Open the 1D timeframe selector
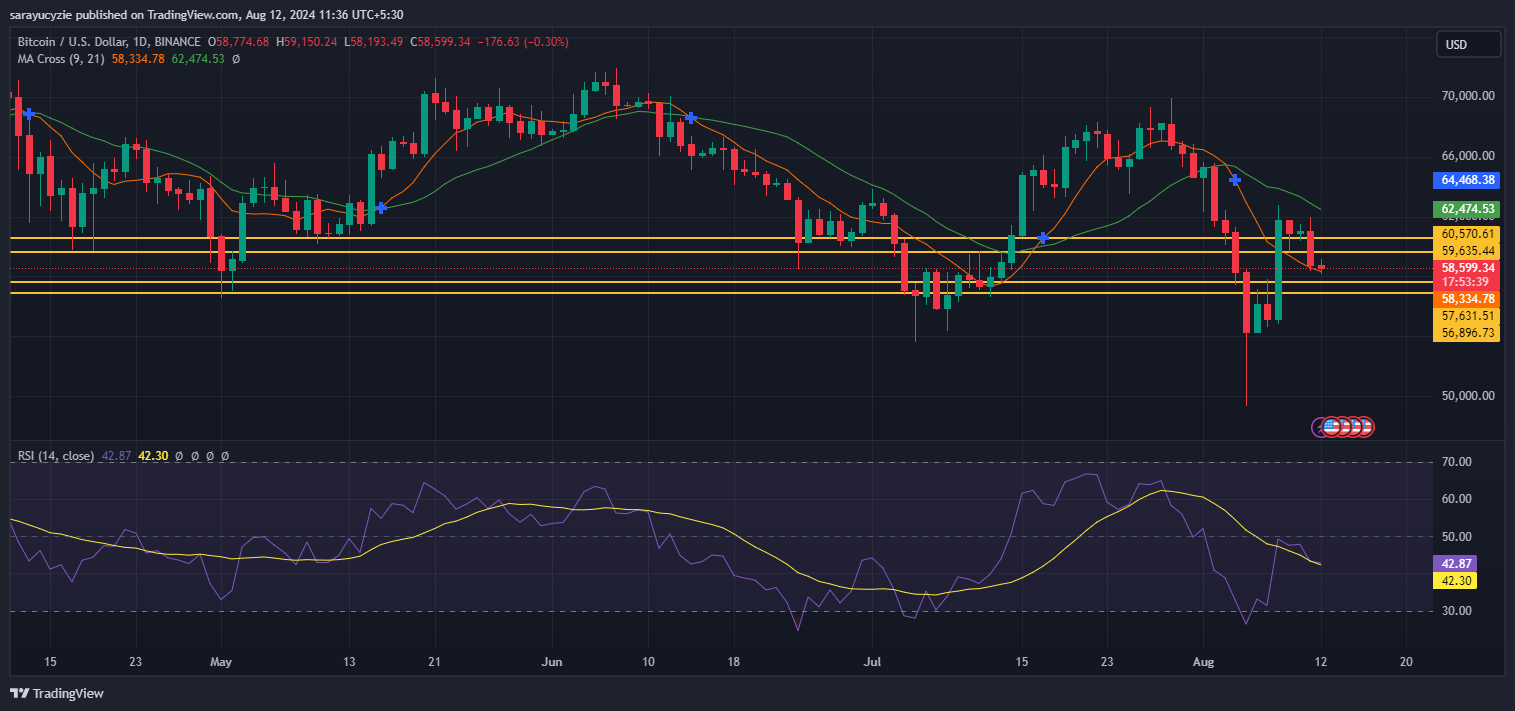The image size is (1515, 711). coord(141,41)
